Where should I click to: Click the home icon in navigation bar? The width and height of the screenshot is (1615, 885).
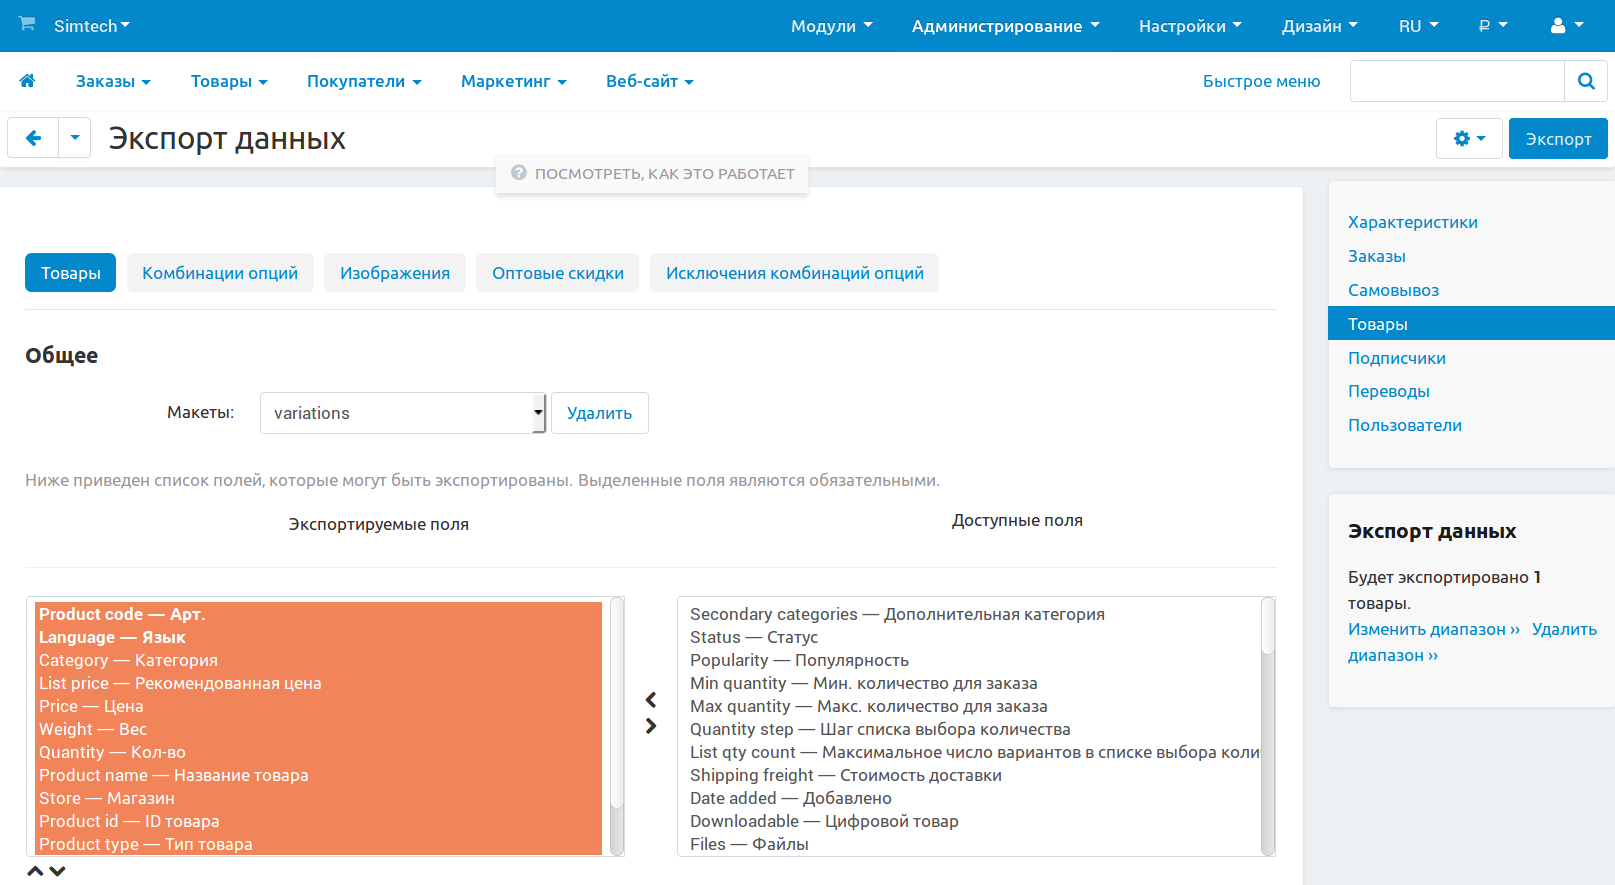click(x=27, y=81)
